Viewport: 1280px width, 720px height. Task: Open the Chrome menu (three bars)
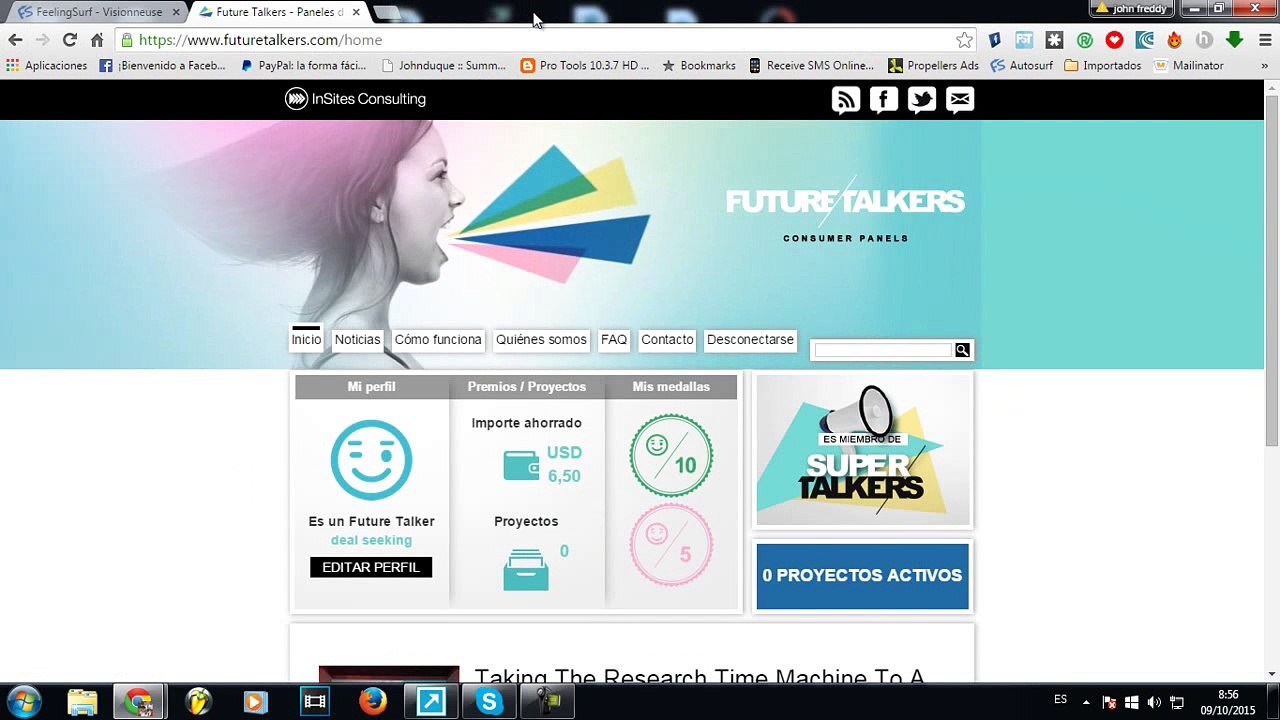(1264, 40)
